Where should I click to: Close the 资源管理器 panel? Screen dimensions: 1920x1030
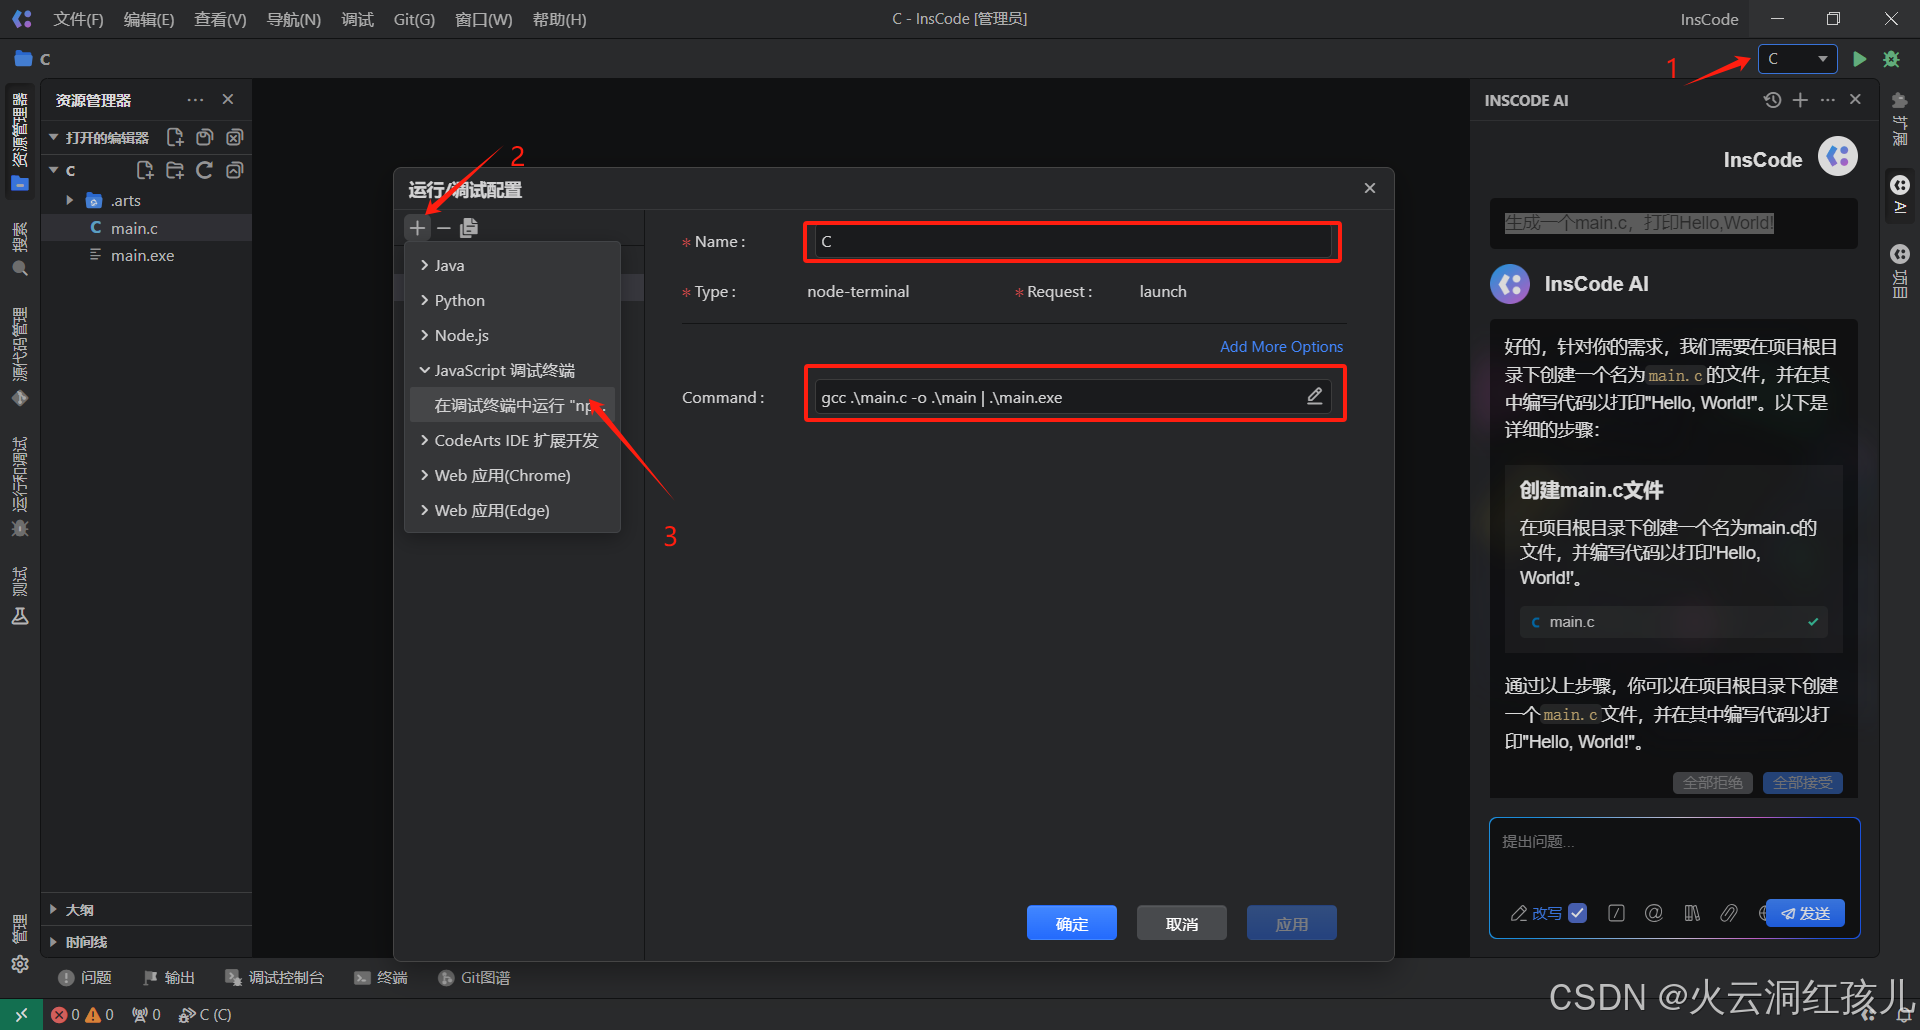(x=228, y=100)
